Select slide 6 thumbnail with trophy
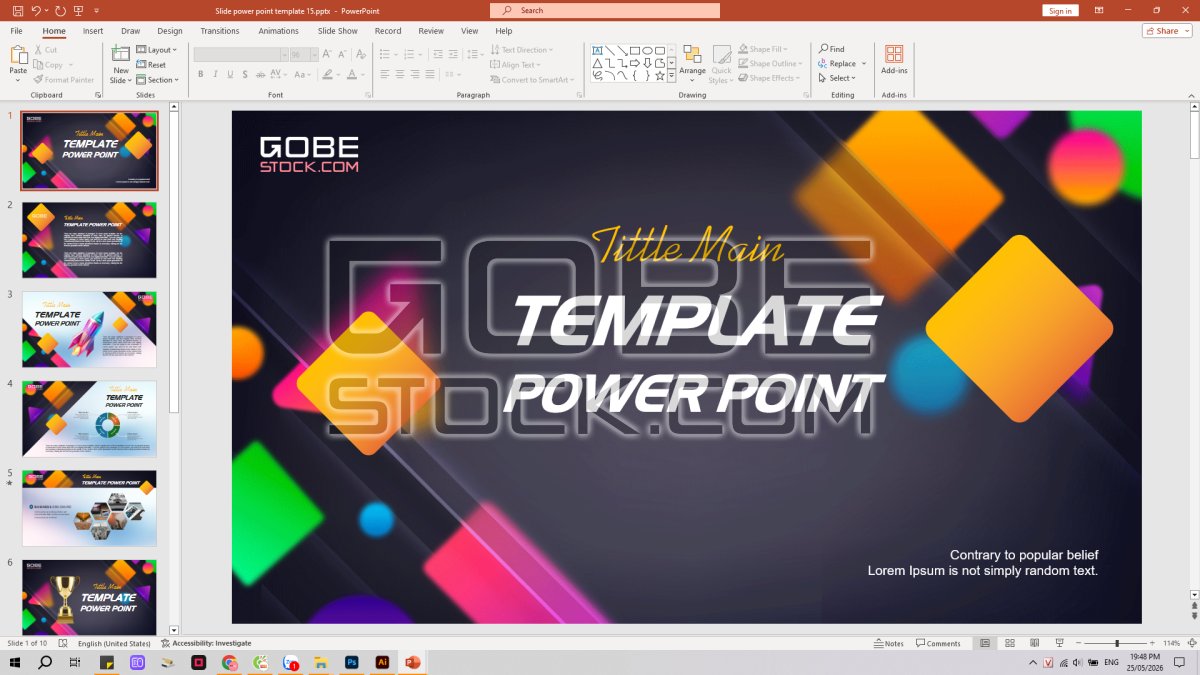Screen dimensions: 1200x675 89,598
